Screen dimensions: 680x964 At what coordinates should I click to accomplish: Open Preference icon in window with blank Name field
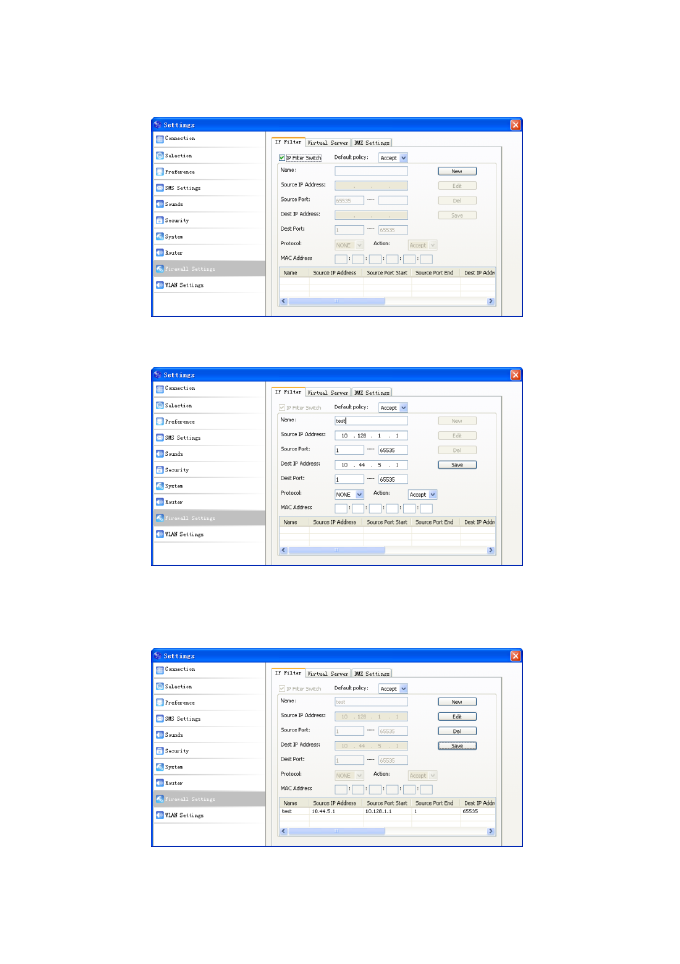(160, 172)
